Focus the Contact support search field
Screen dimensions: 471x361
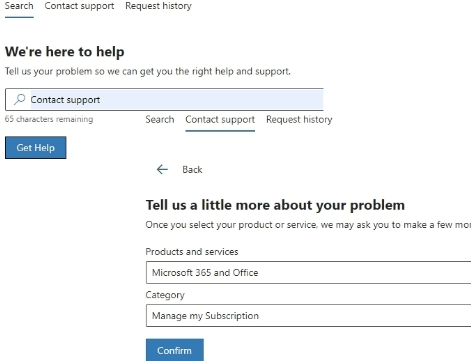pos(164,99)
